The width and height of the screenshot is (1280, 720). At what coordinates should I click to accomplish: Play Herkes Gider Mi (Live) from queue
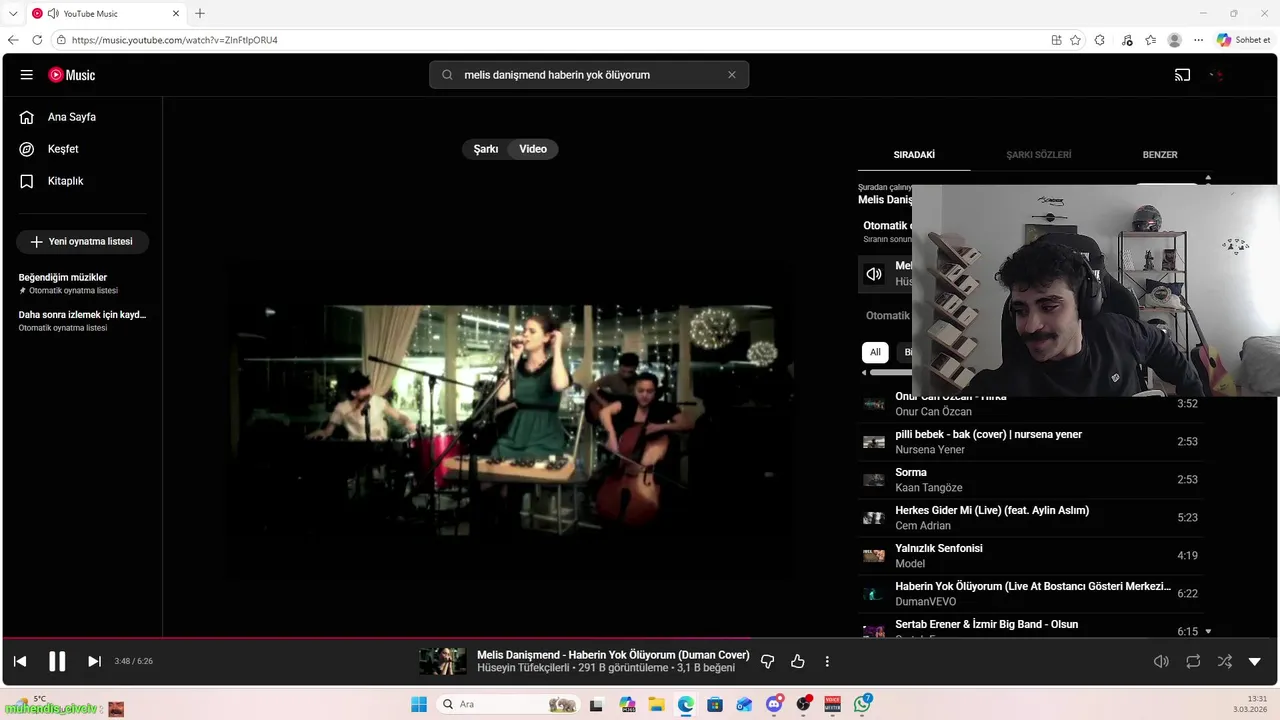click(1030, 518)
